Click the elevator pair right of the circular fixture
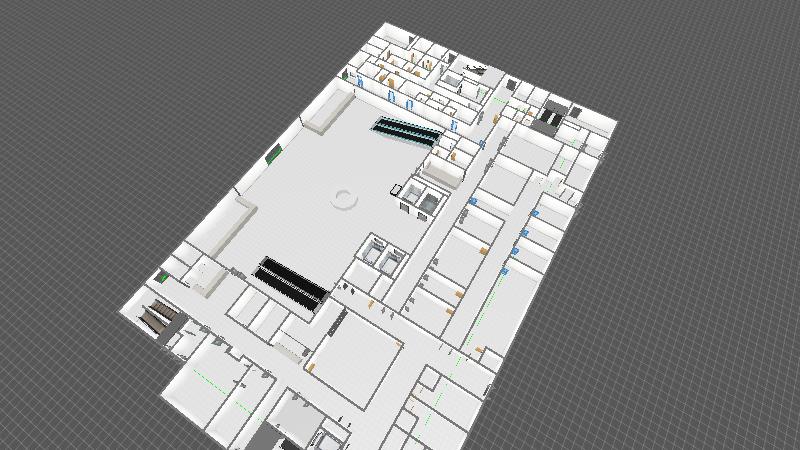 (425, 197)
